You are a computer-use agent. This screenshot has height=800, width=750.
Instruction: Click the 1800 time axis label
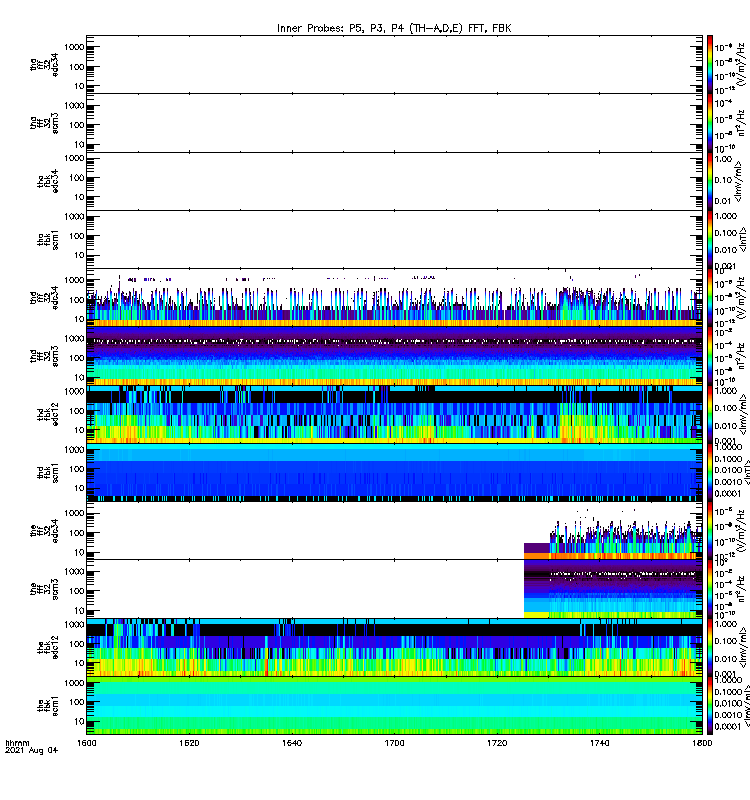coord(702,743)
